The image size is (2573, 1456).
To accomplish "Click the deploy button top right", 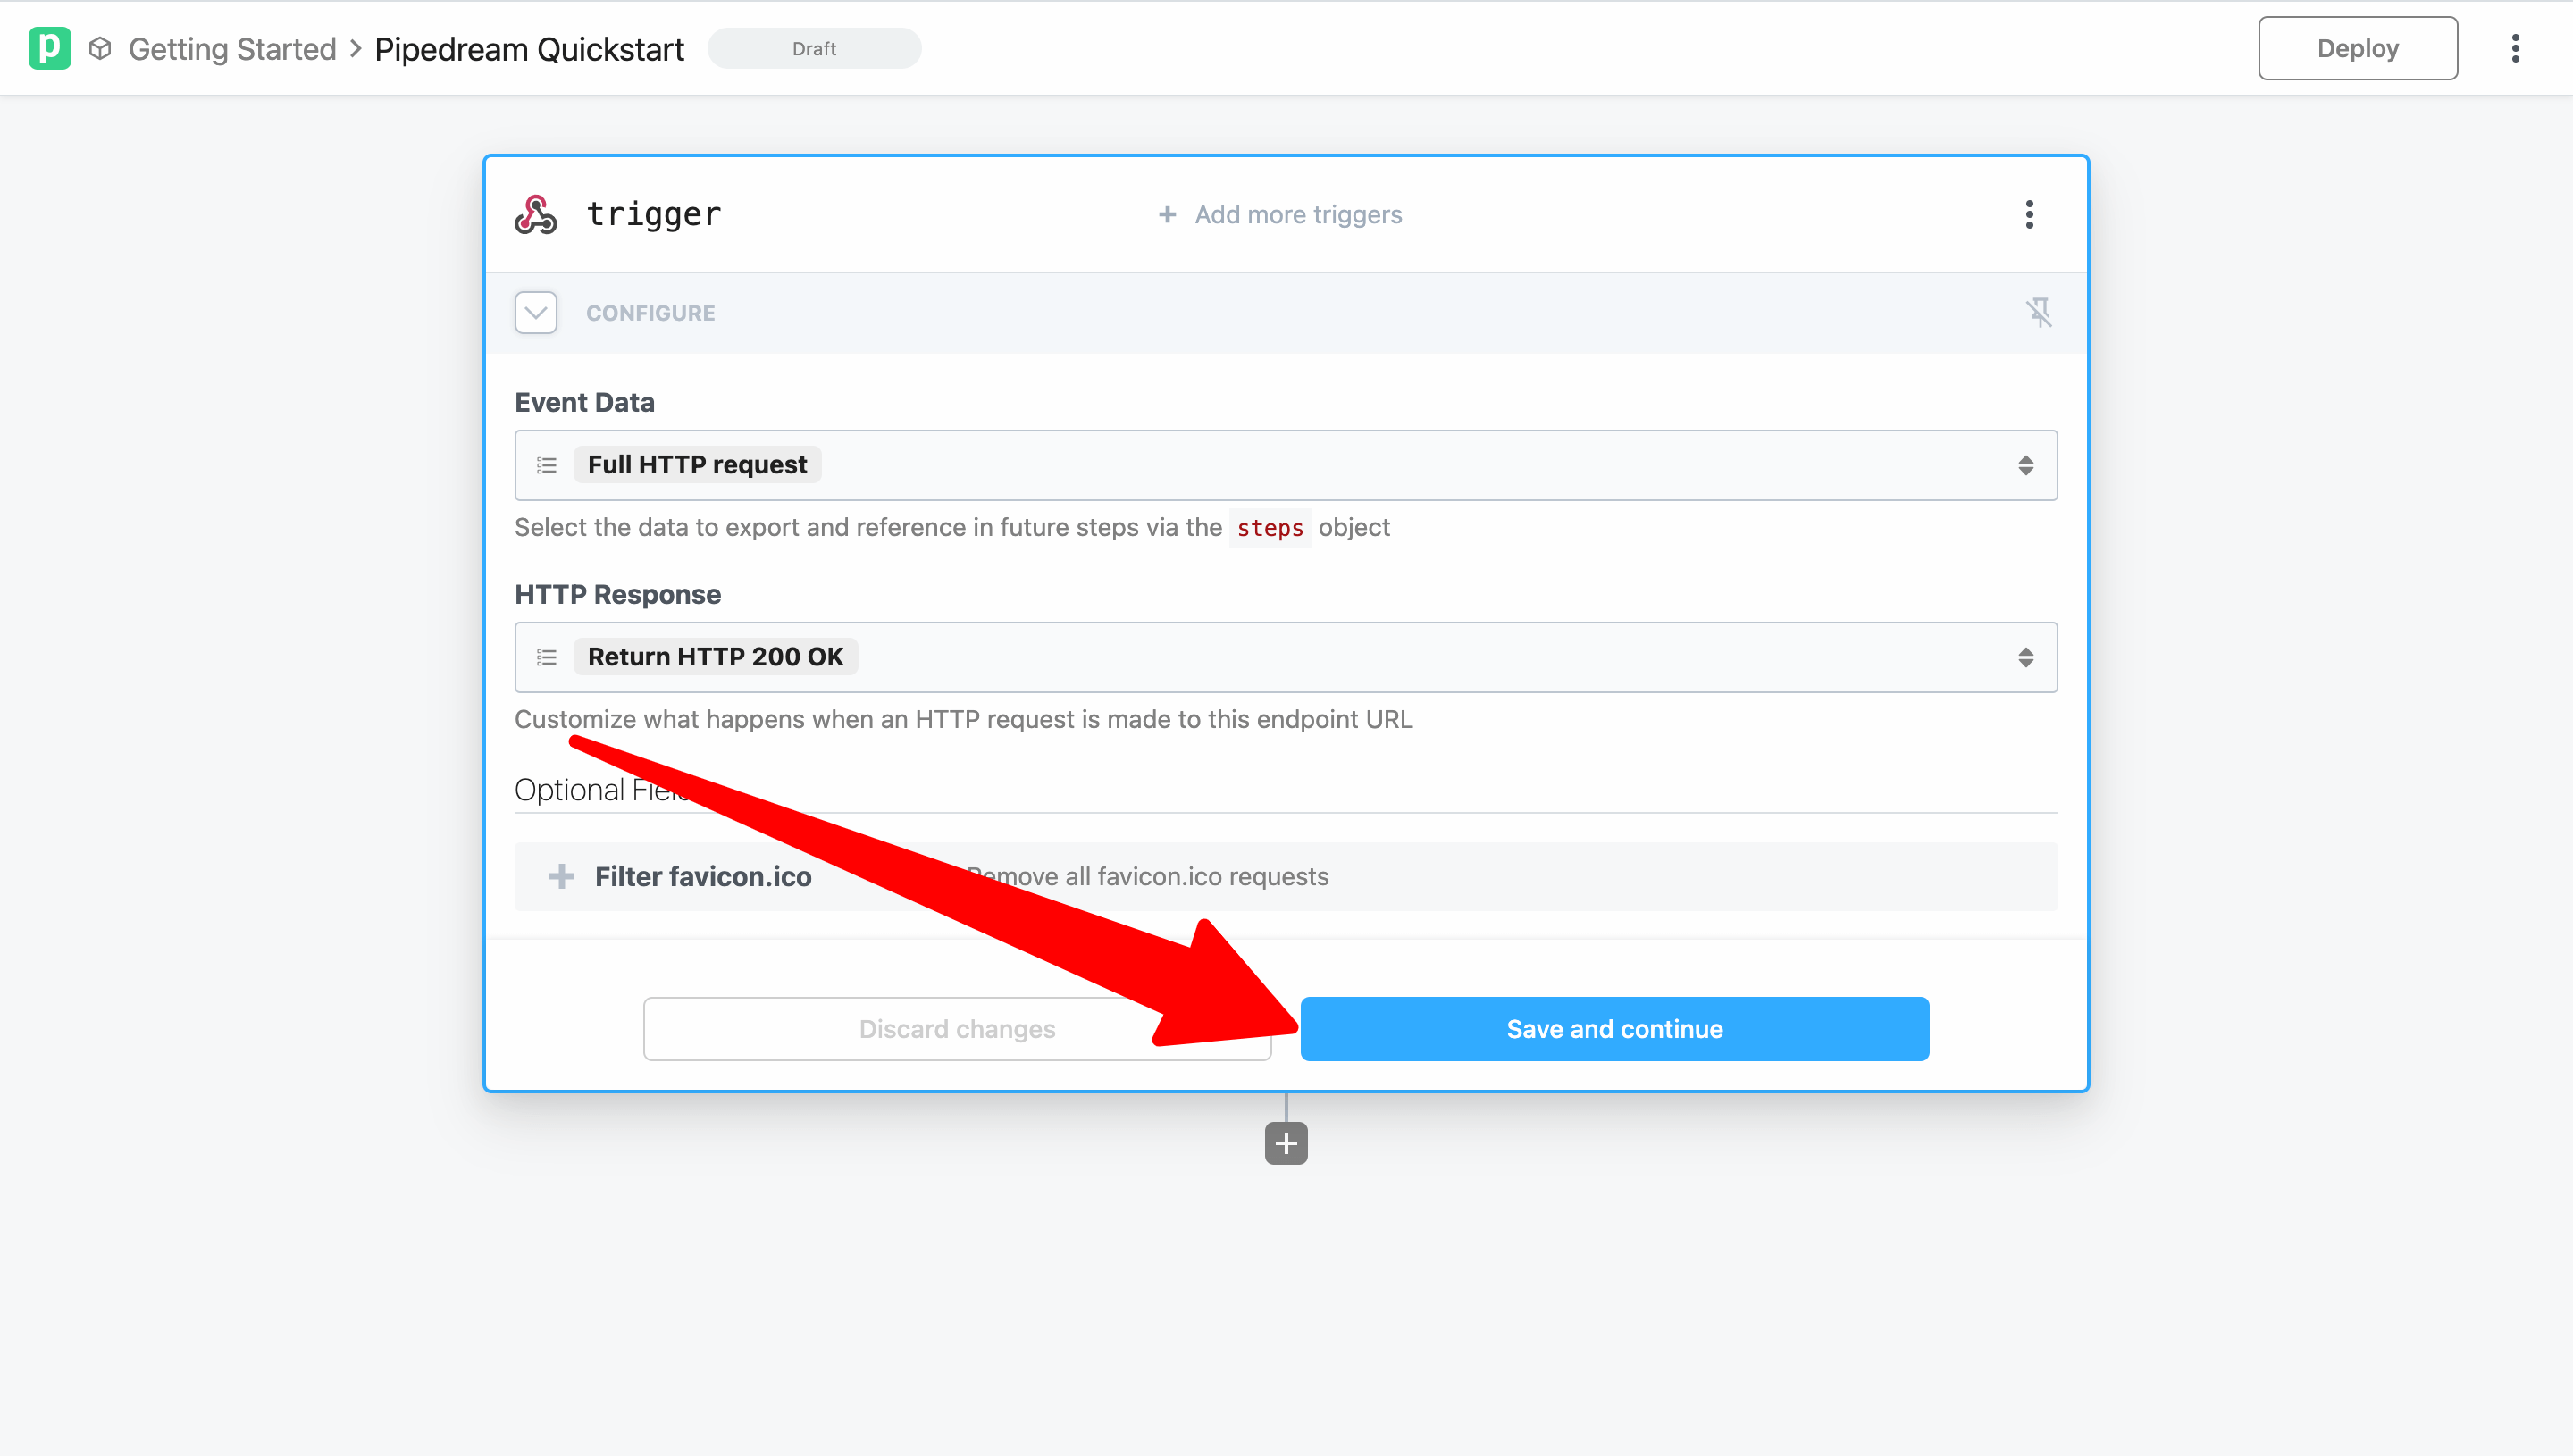I will point(2358,47).
